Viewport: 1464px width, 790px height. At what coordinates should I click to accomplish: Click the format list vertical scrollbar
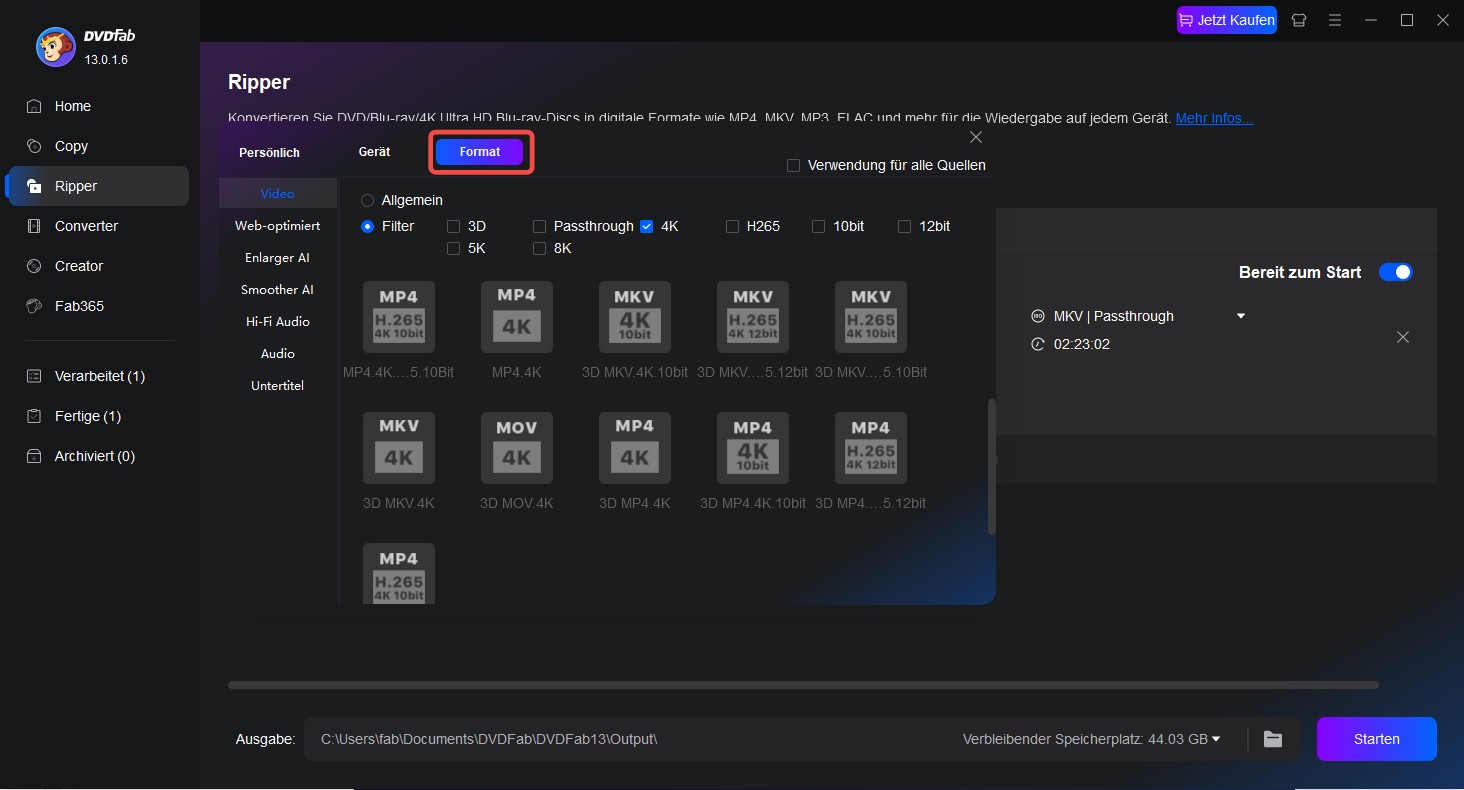991,466
